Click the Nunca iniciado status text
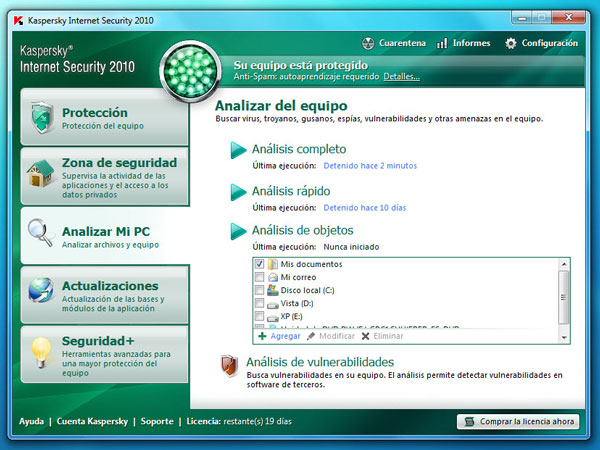 (351, 247)
